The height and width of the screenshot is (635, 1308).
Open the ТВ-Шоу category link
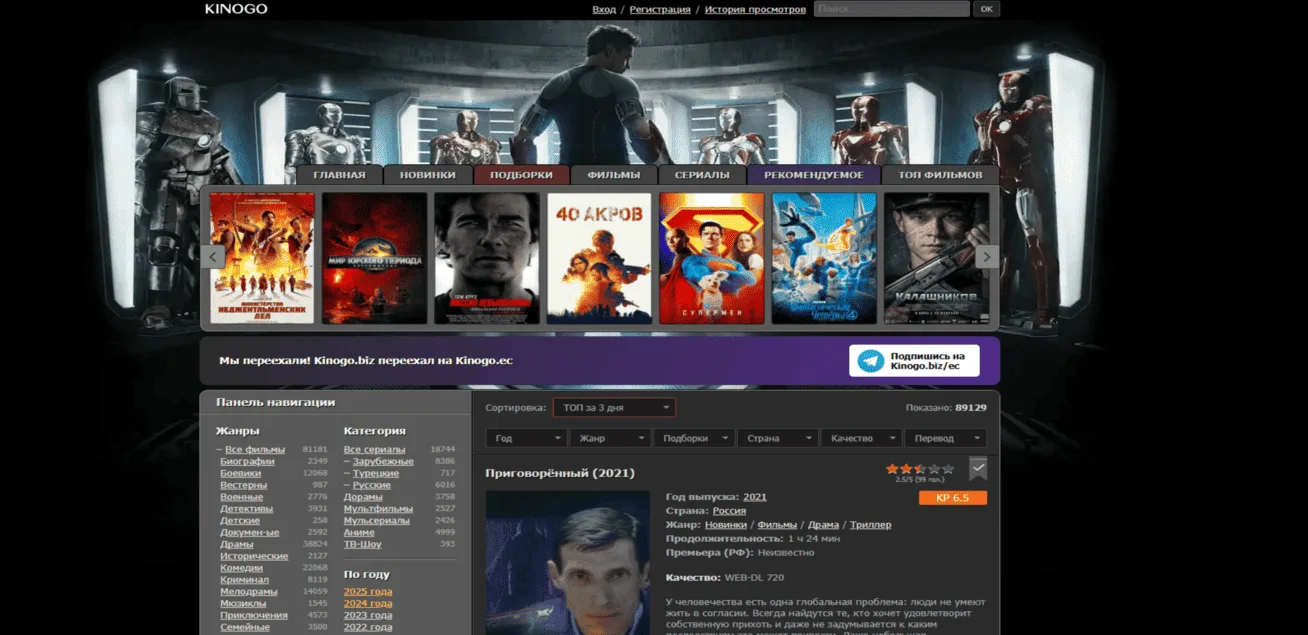click(x=362, y=544)
